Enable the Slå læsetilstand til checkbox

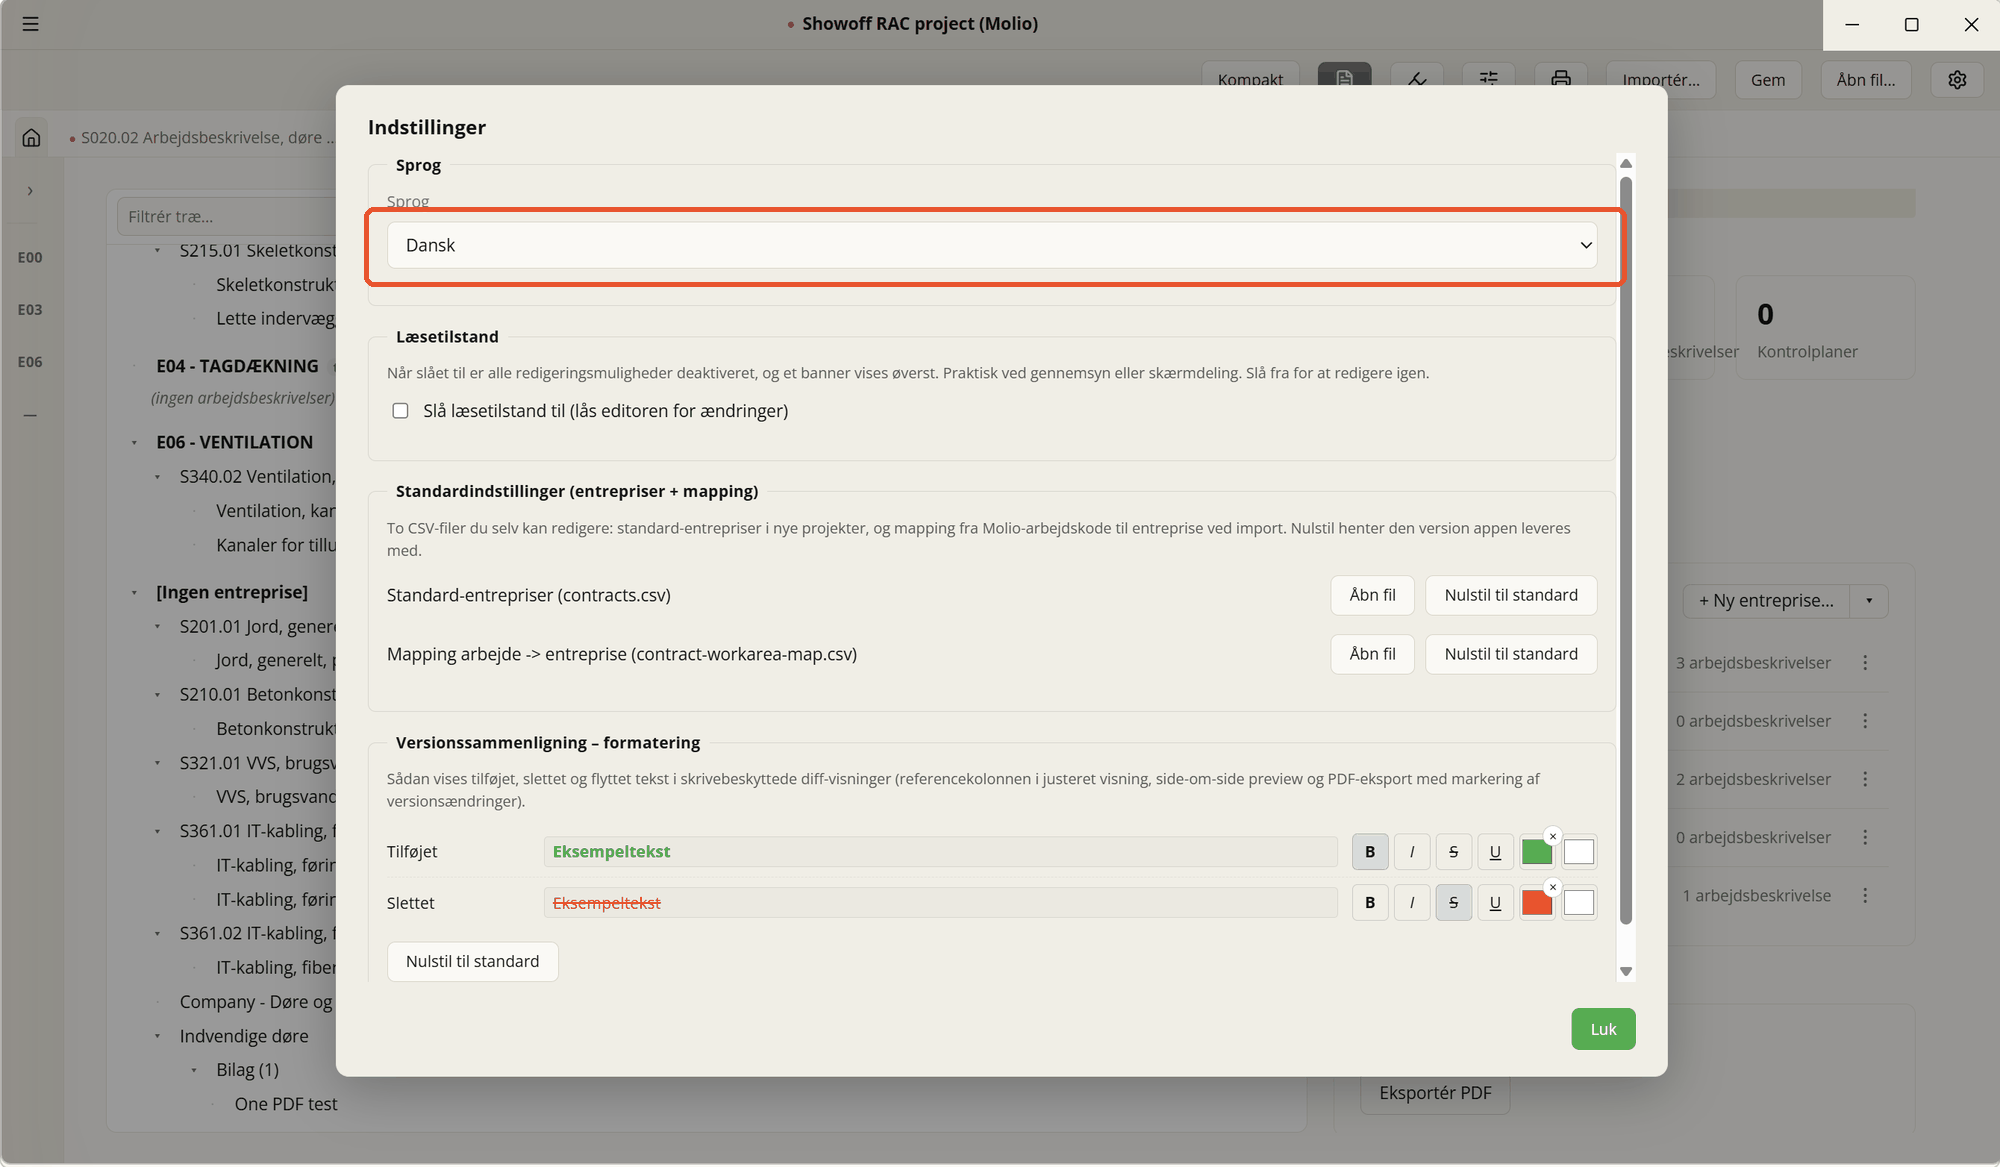[400, 411]
